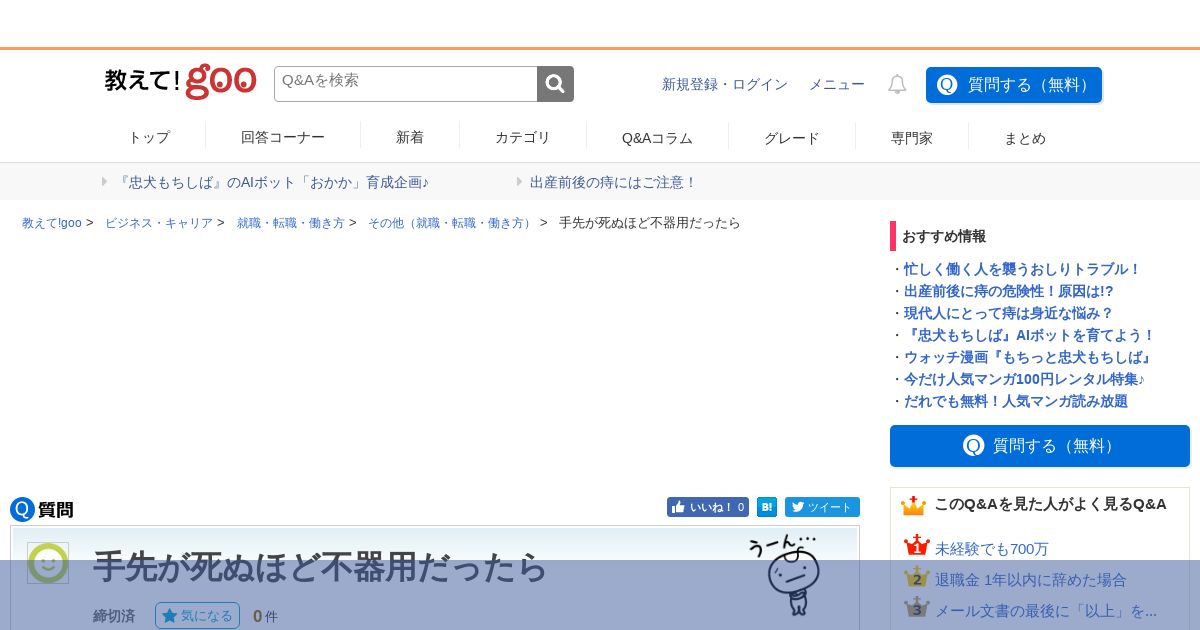Open 今だけ人気マンガ100円レンタル特集♪ link
The height and width of the screenshot is (630, 1200).
(1025, 379)
